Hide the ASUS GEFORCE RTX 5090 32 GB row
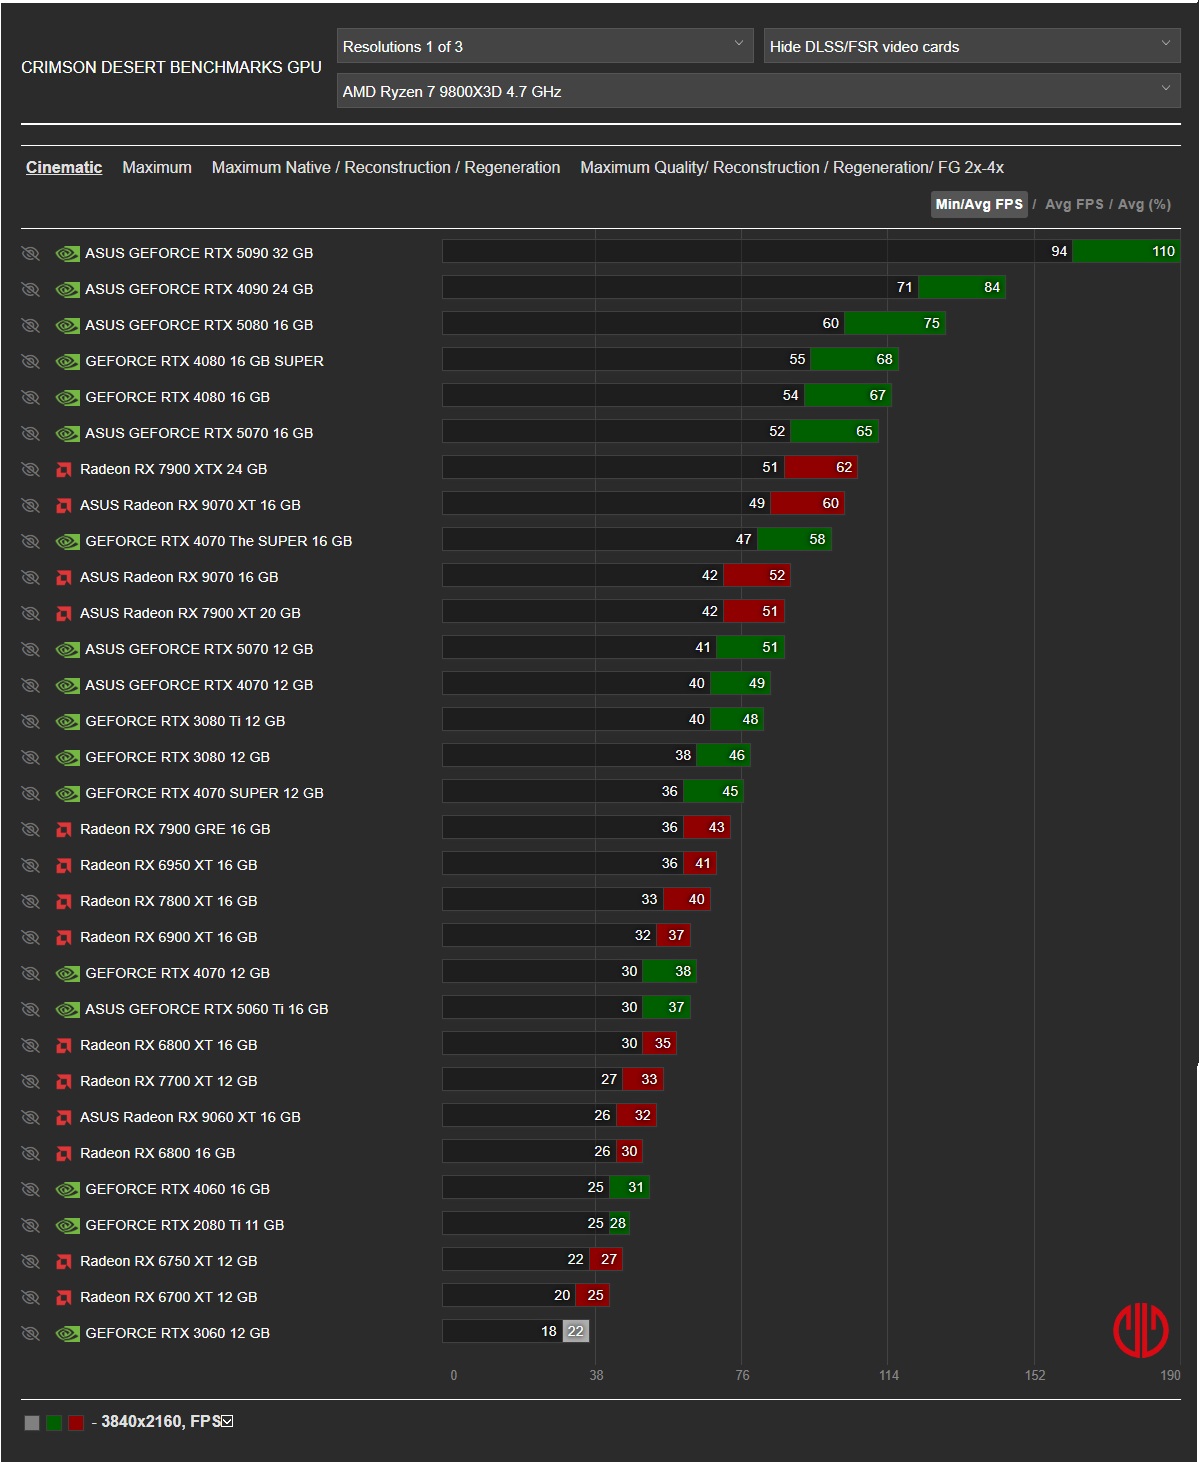Viewport: 1199px width, 1462px height. tap(30, 254)
